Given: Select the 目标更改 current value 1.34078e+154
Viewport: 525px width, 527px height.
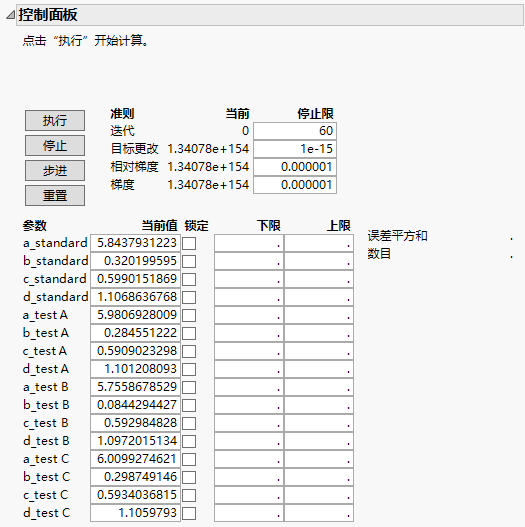Looking at the screenshot, I should click(208, 149).
